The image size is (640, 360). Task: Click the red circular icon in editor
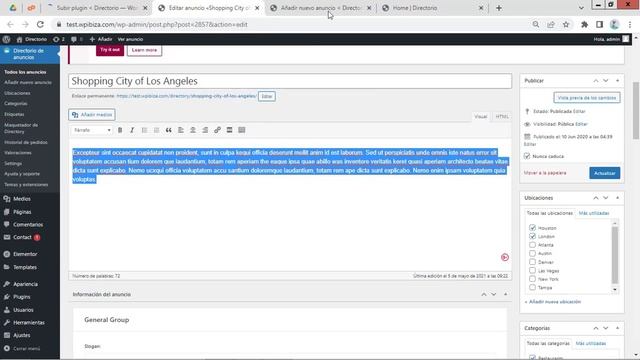coord(505,257)
